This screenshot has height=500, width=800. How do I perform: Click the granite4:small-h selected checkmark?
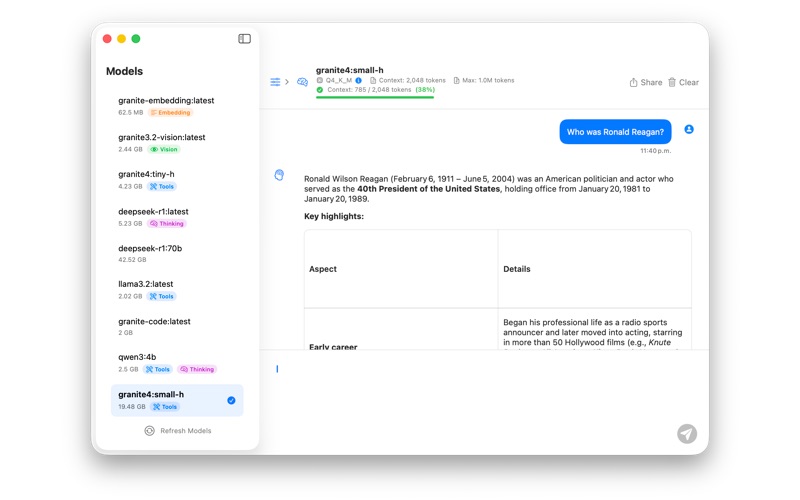pos(231,401)
